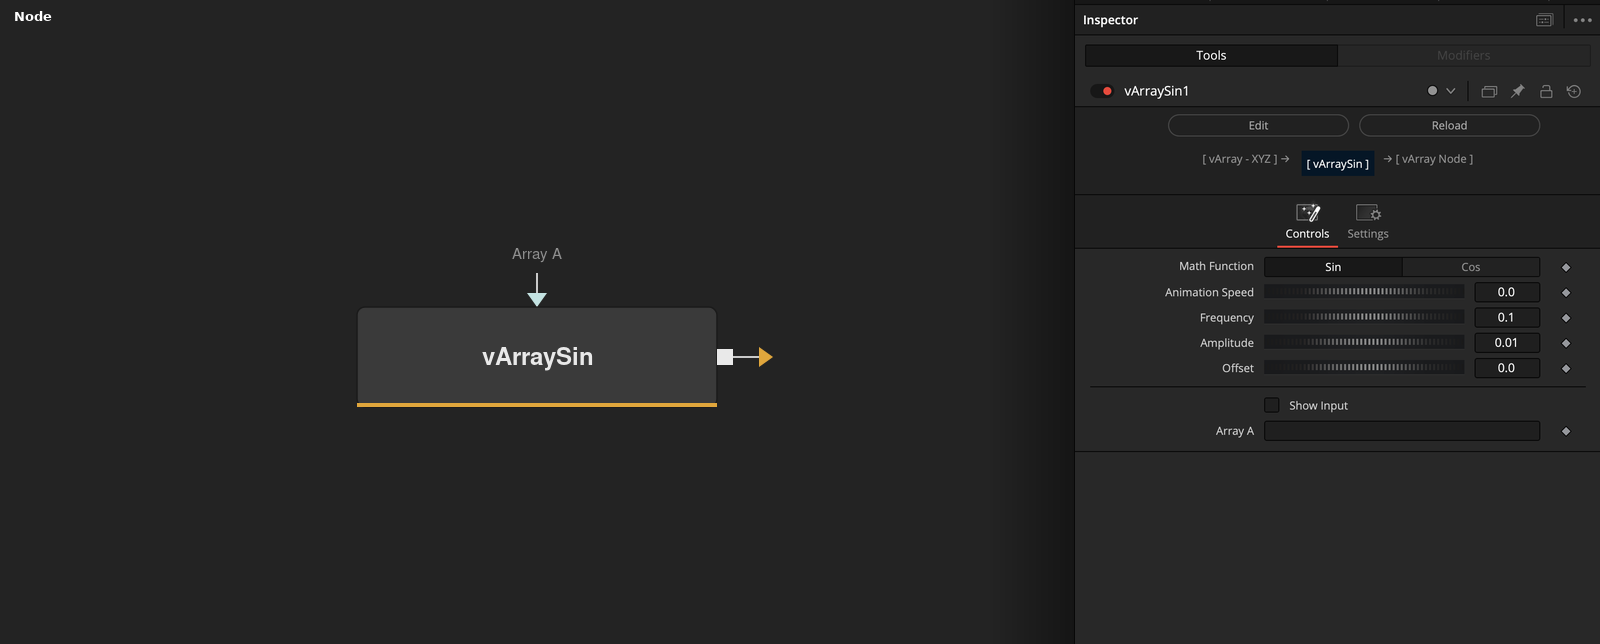Click the Array A label above the node

click(x=537, y=254)
